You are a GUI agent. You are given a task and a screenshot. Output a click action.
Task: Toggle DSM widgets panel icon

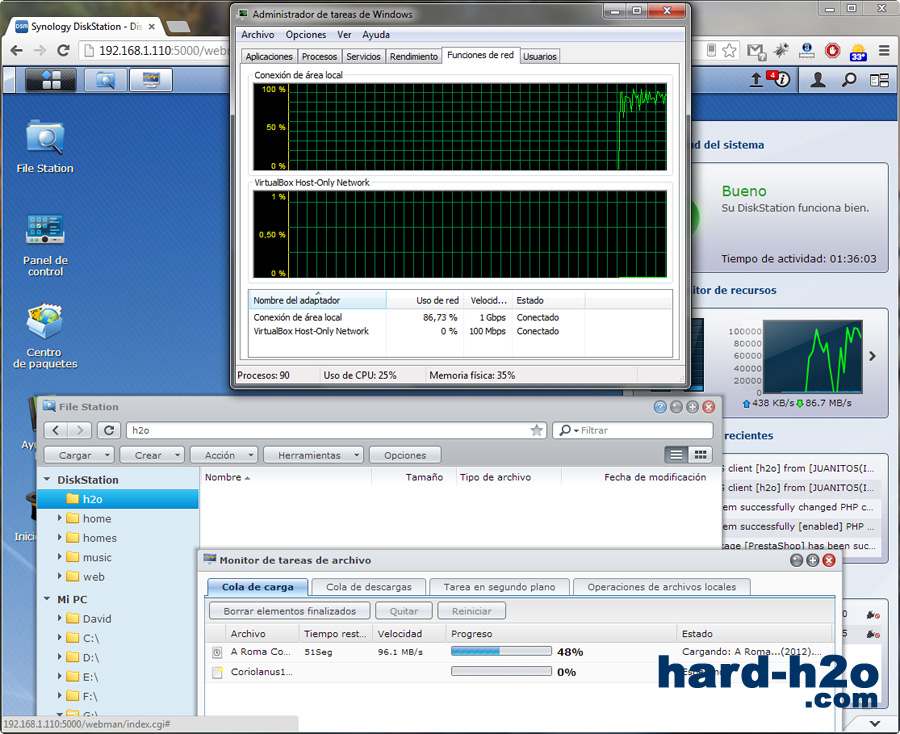click(x=879, y=80)
